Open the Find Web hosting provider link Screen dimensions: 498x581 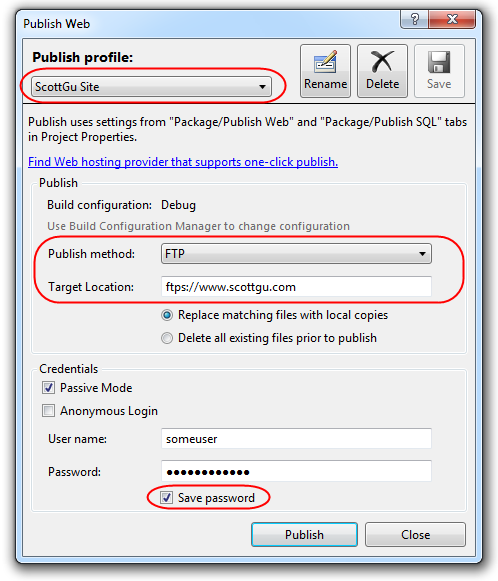coord(183,162)
